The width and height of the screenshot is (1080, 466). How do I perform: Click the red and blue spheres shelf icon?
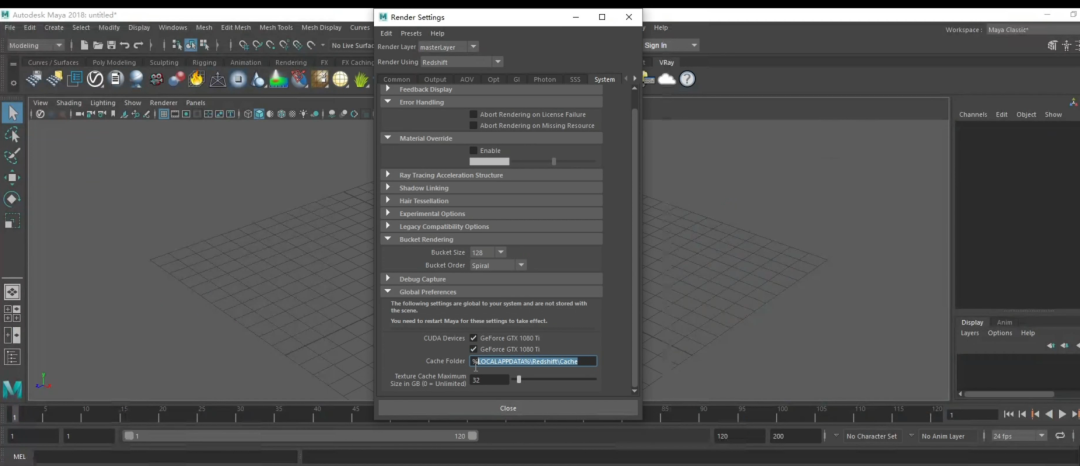[176, 79]
